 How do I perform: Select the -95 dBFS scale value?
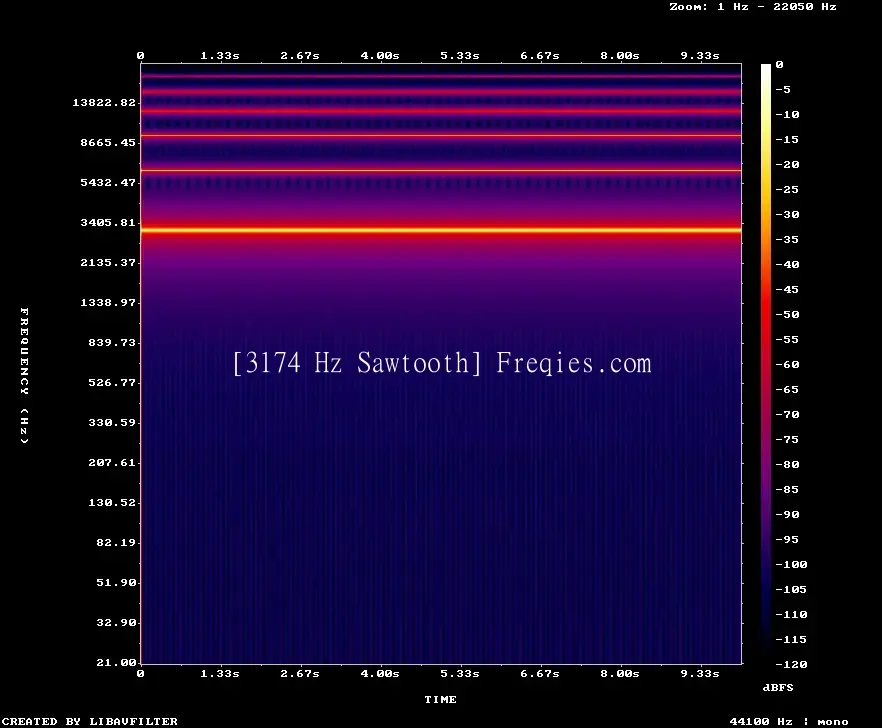[x=787, y=540]
